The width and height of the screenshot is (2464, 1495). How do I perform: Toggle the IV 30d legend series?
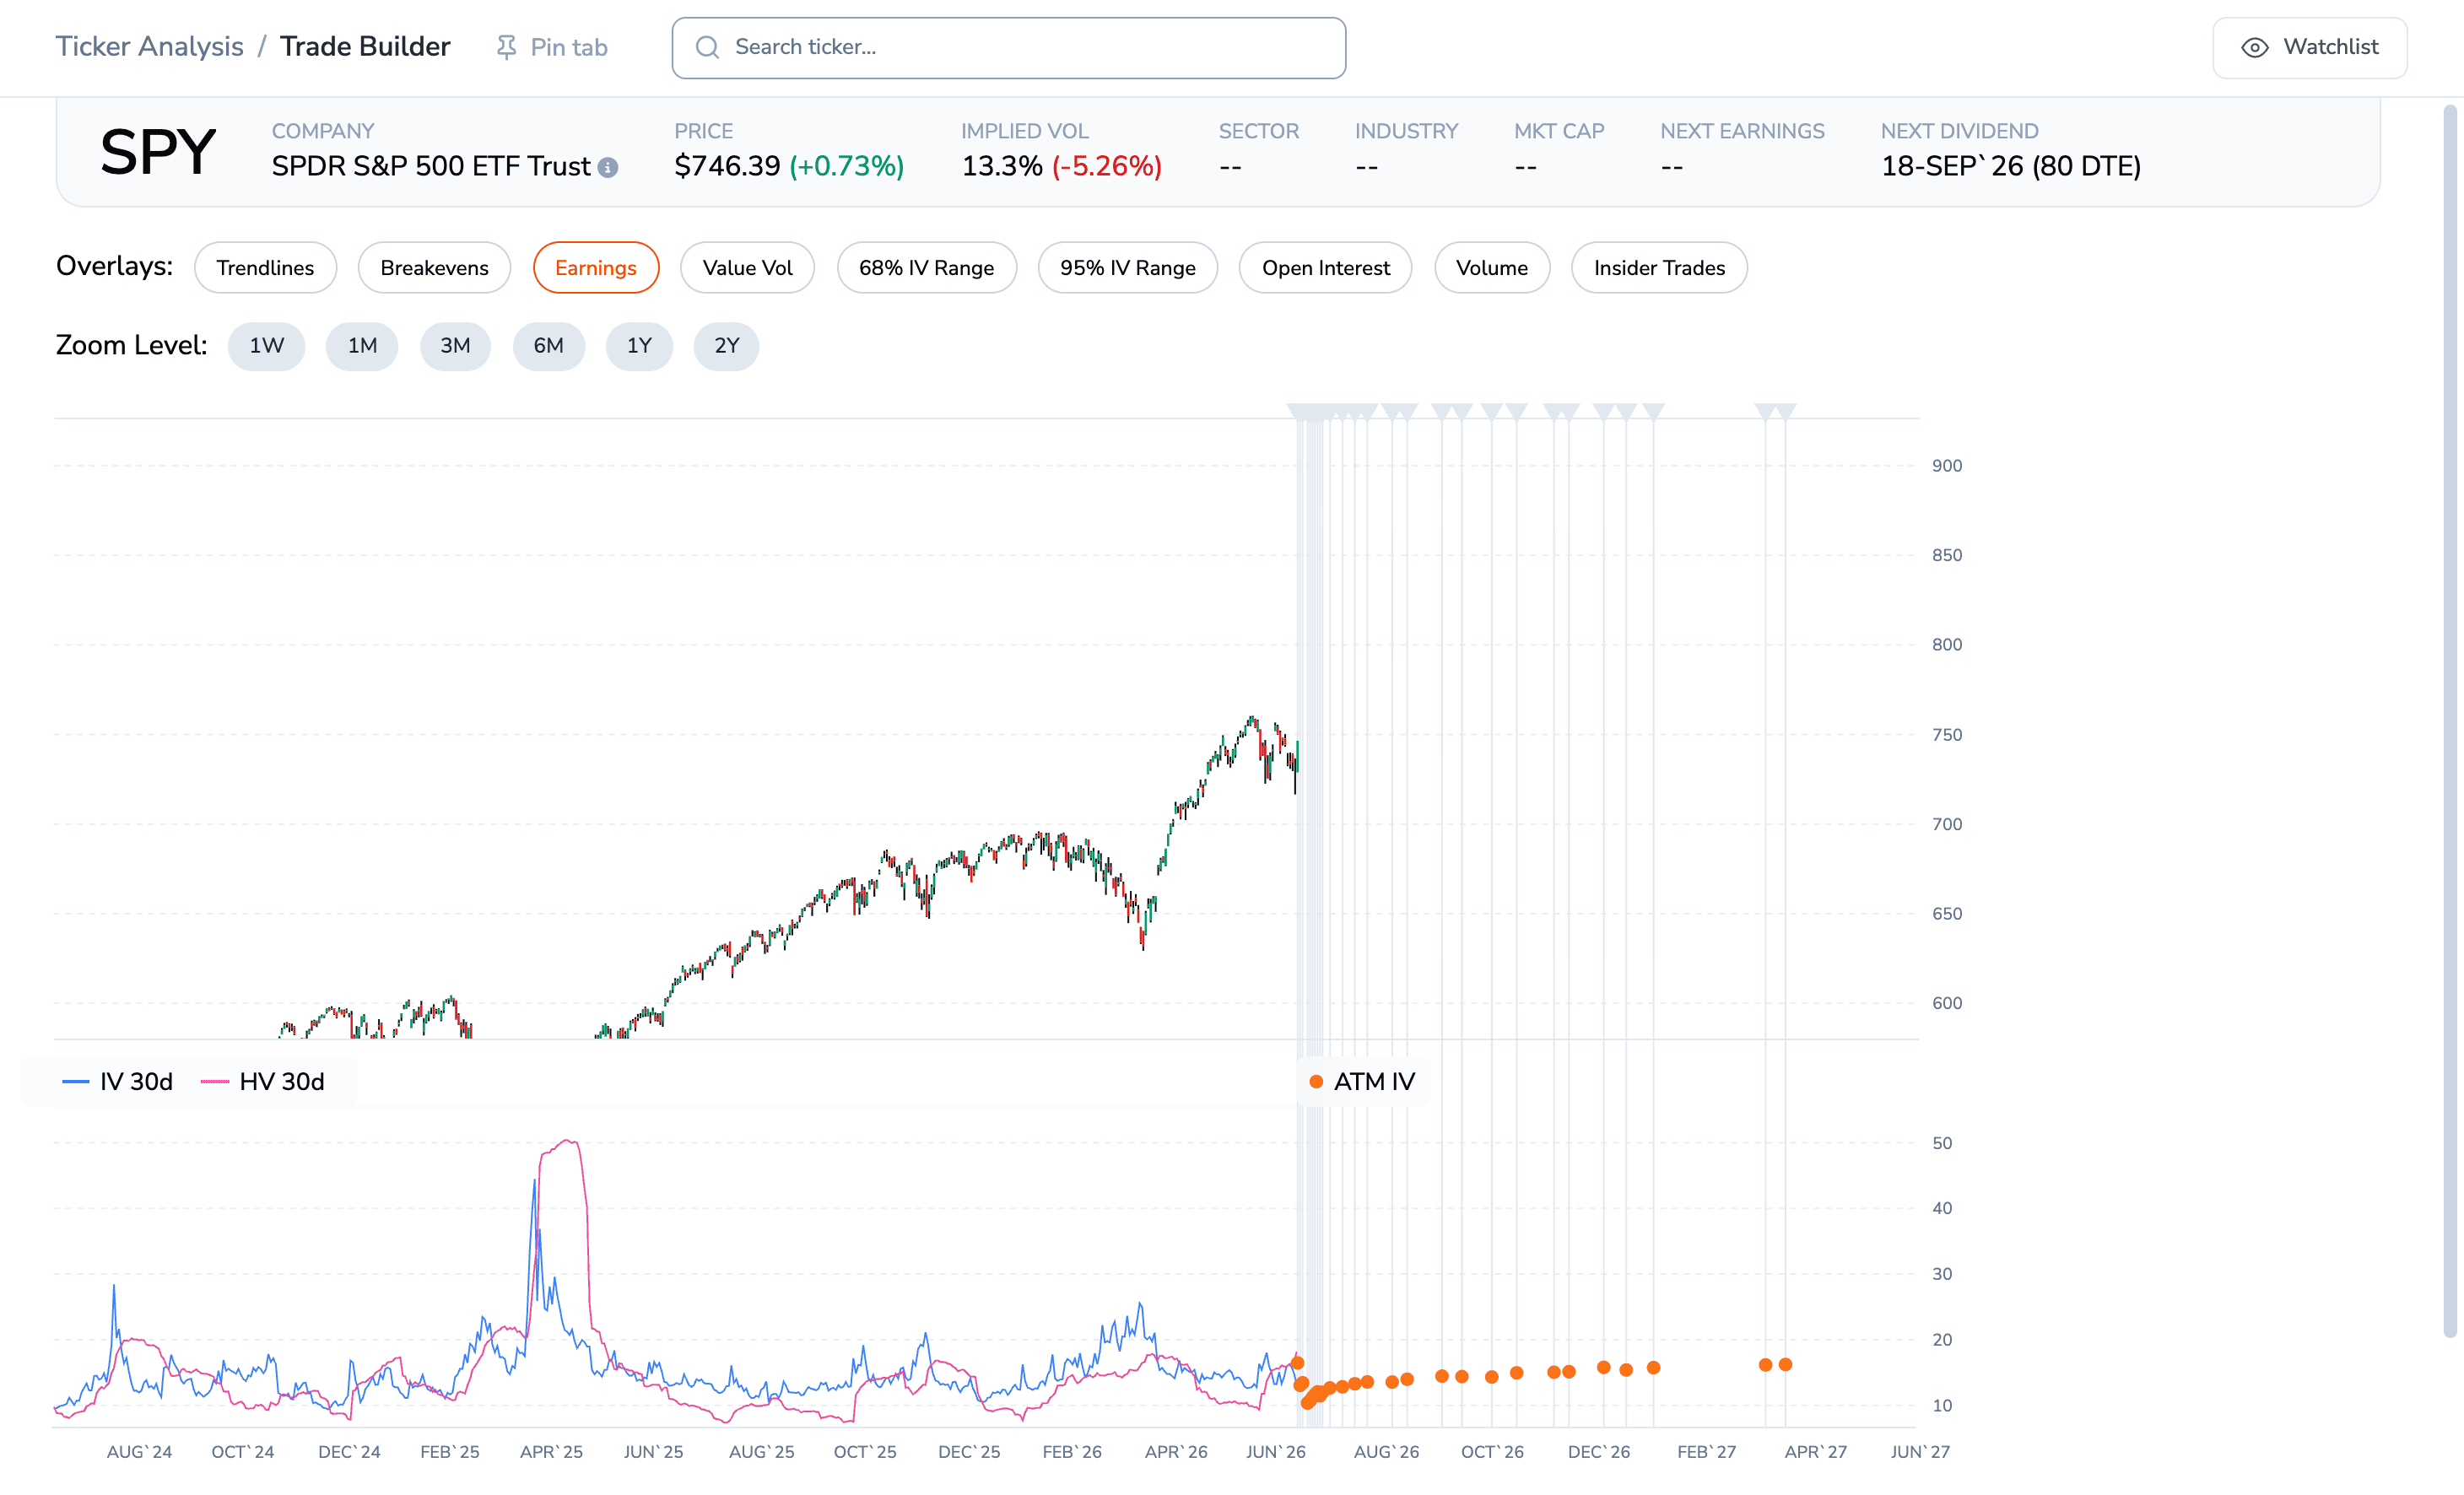point(118,1081)
